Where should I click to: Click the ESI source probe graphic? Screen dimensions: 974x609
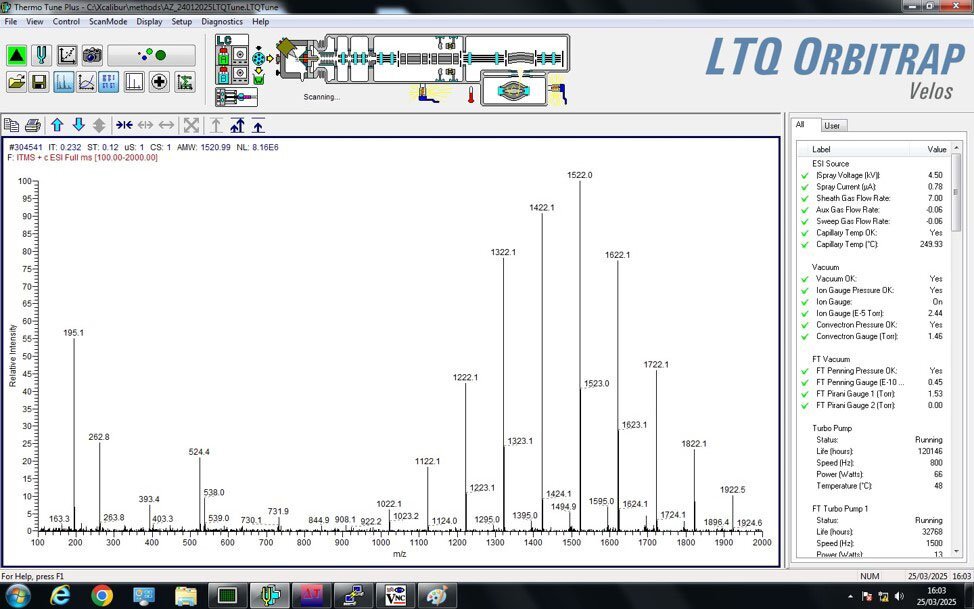coord(287,48)
